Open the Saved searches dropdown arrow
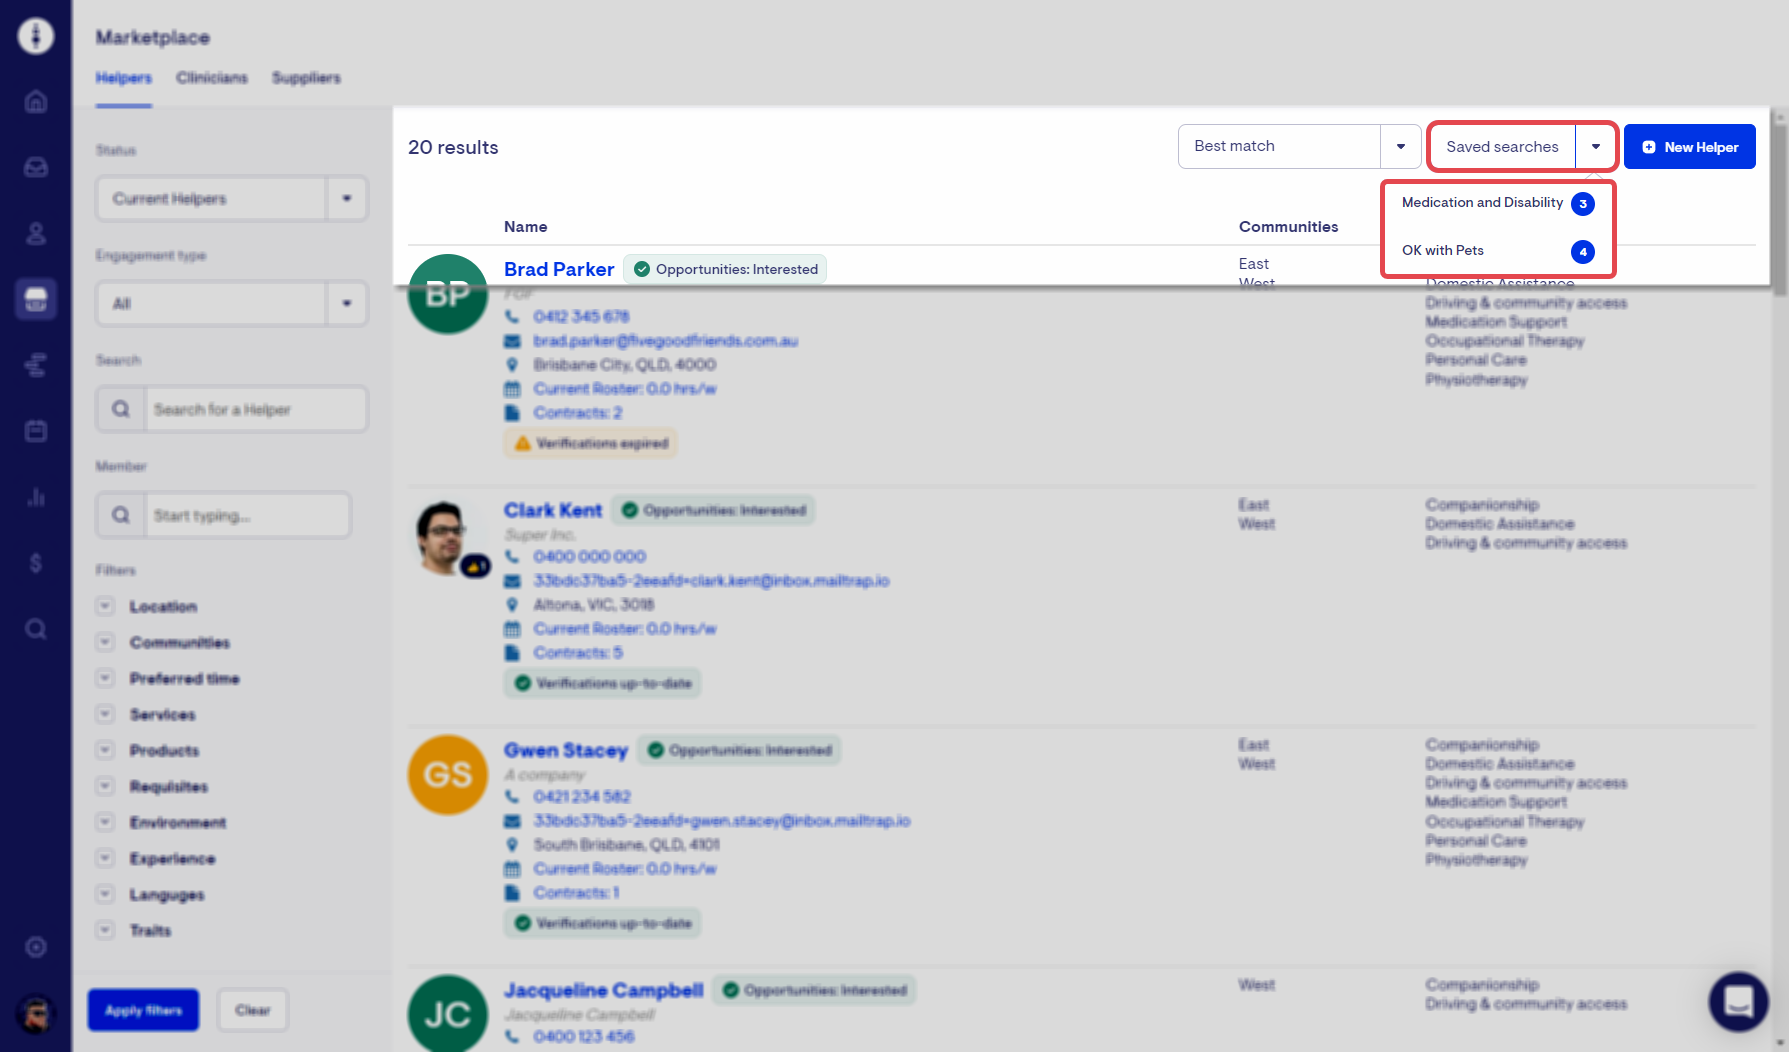Image resolution: width=1789 pixels, height=1052 pixels. pyautogui.click(x=1595, y=147)
